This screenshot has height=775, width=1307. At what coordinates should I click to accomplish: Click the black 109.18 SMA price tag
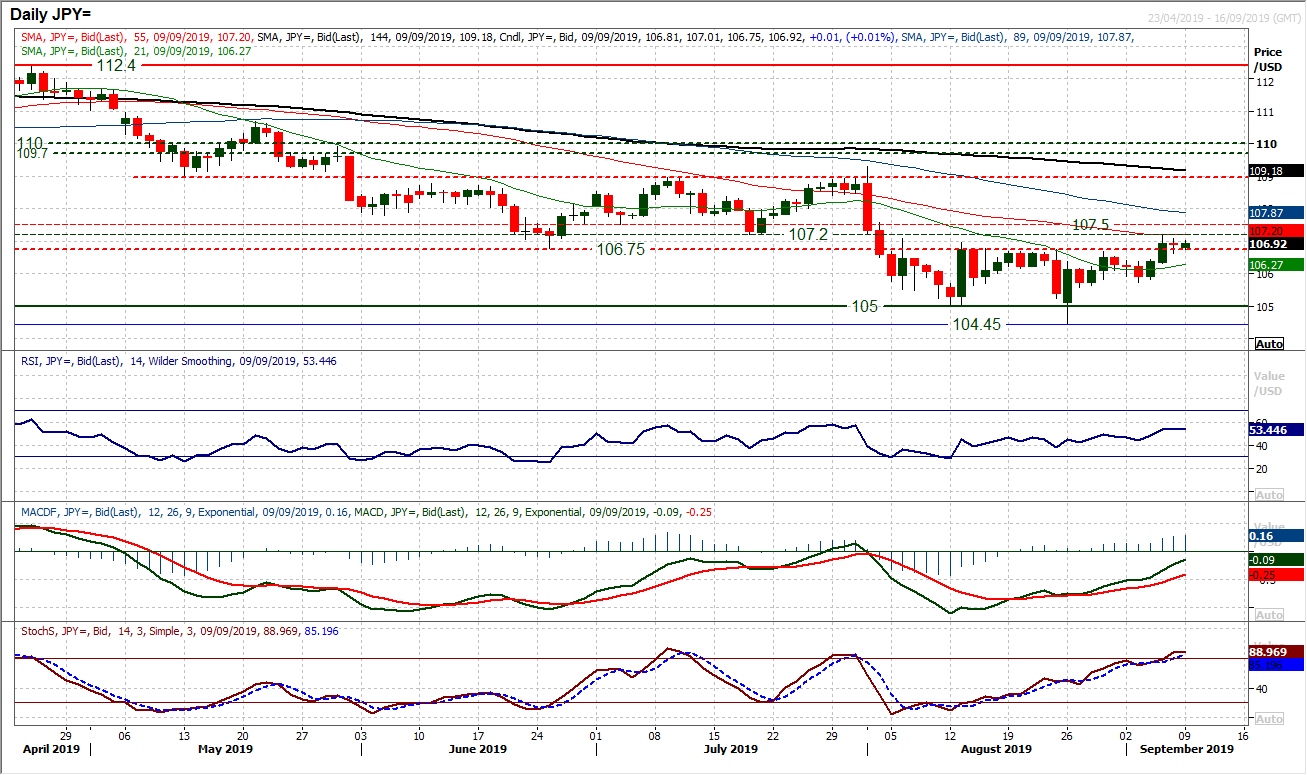[1277, 171]
